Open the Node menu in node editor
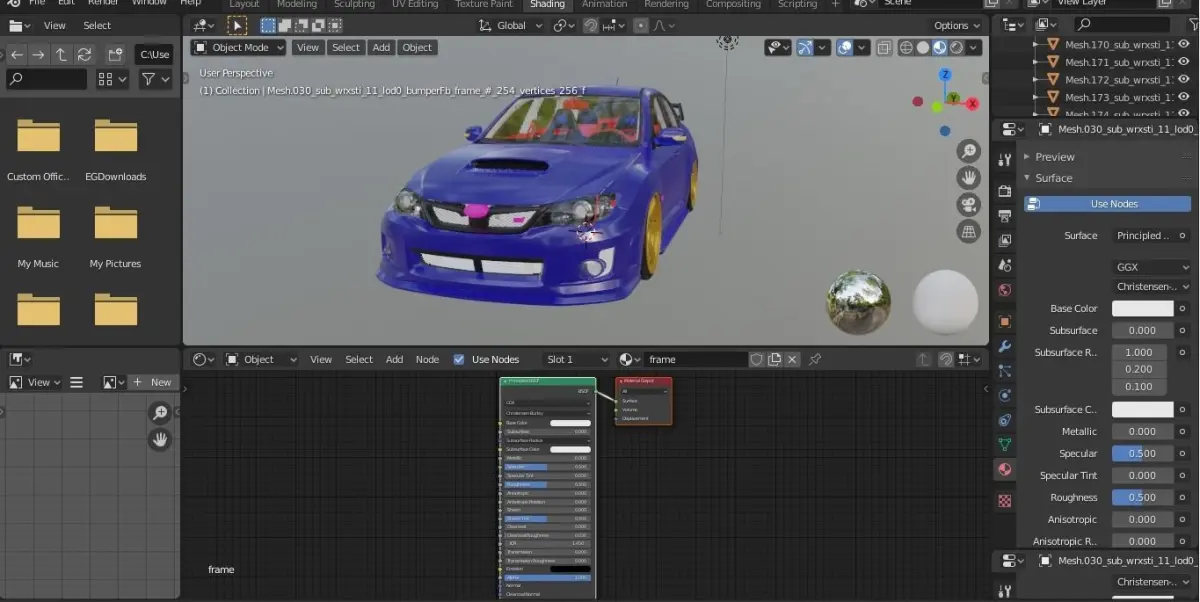 [427, 359]
